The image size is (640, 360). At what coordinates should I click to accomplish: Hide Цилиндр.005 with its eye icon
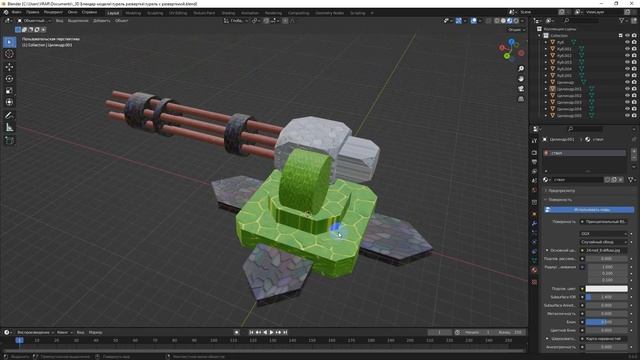pos(627,116)
